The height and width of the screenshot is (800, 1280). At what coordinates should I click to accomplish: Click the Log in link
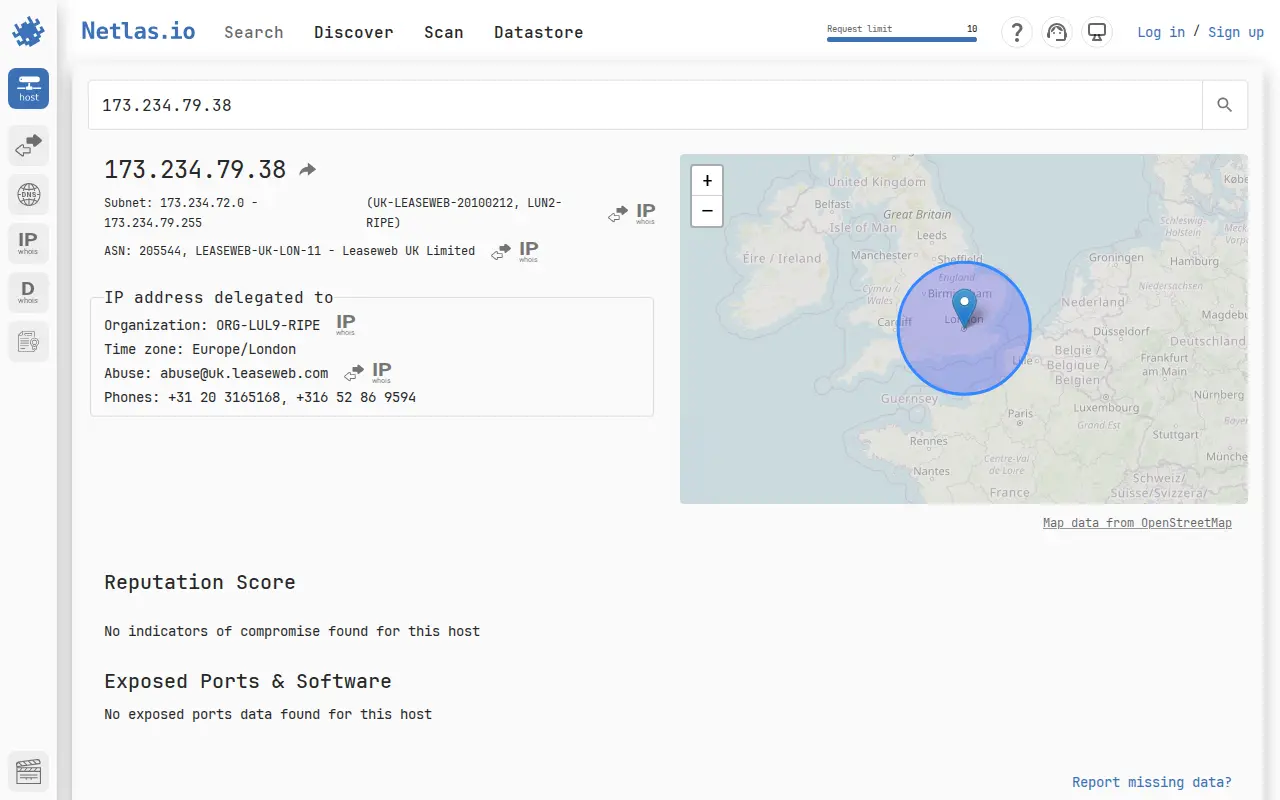pyautogui.click(x=1161, y=32)
